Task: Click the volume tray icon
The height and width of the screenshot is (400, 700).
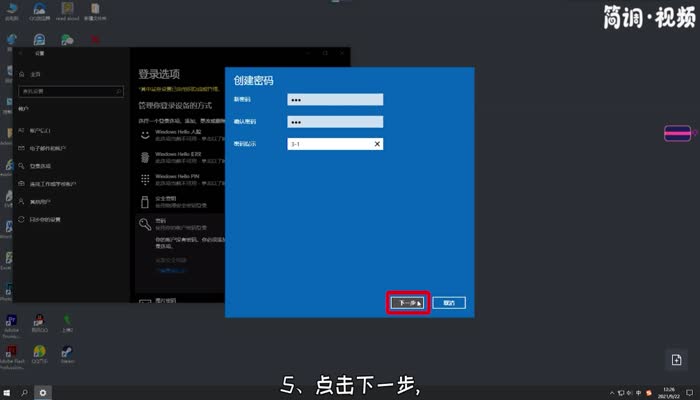Action: point(629,393)
